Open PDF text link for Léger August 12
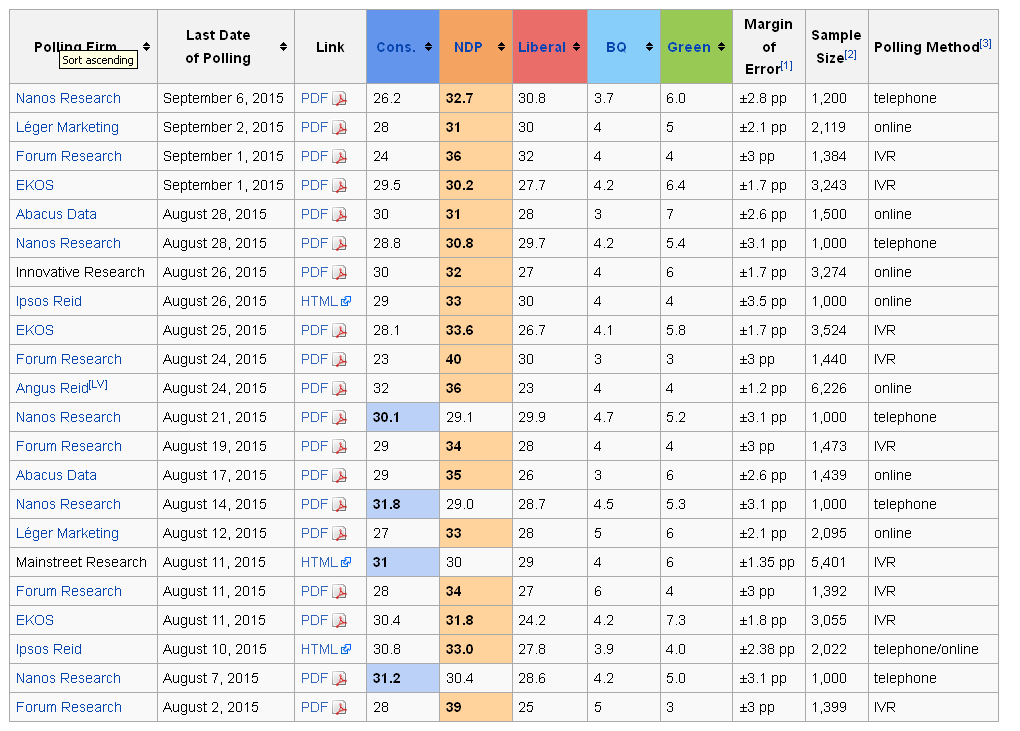Viewport: 1020px width, 731px height. pyautogui.click(x=314, y=533)
